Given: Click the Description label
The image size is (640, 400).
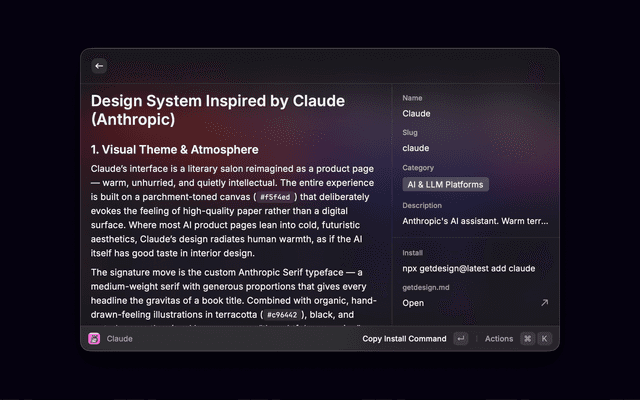Looking at the screenshot, I should (422, 206).
